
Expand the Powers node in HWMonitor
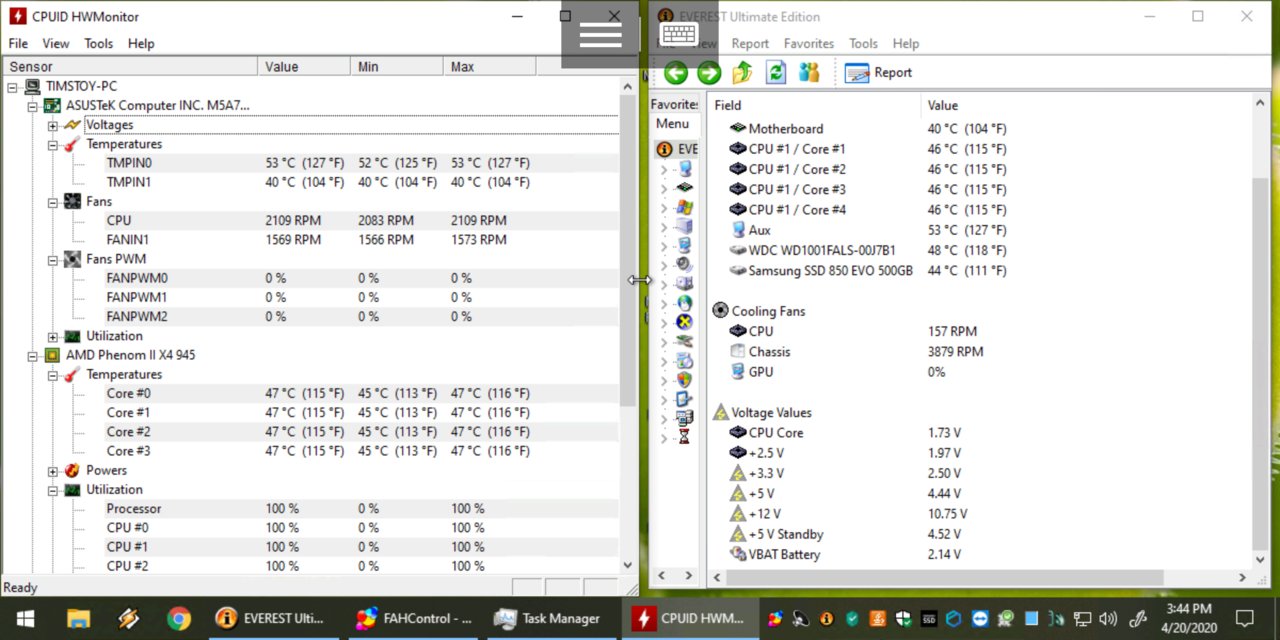53,470
